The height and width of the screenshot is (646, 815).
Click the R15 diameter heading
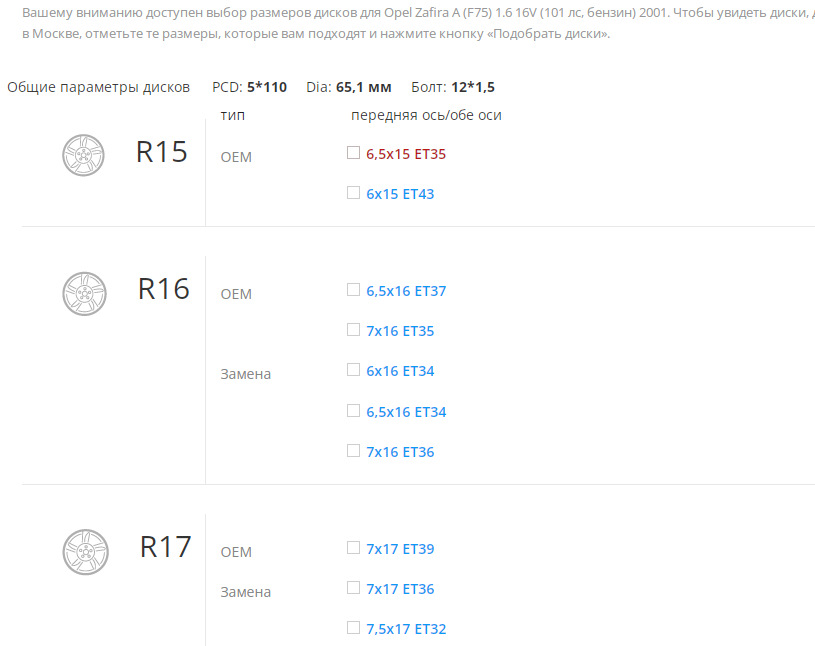[162, 152]
